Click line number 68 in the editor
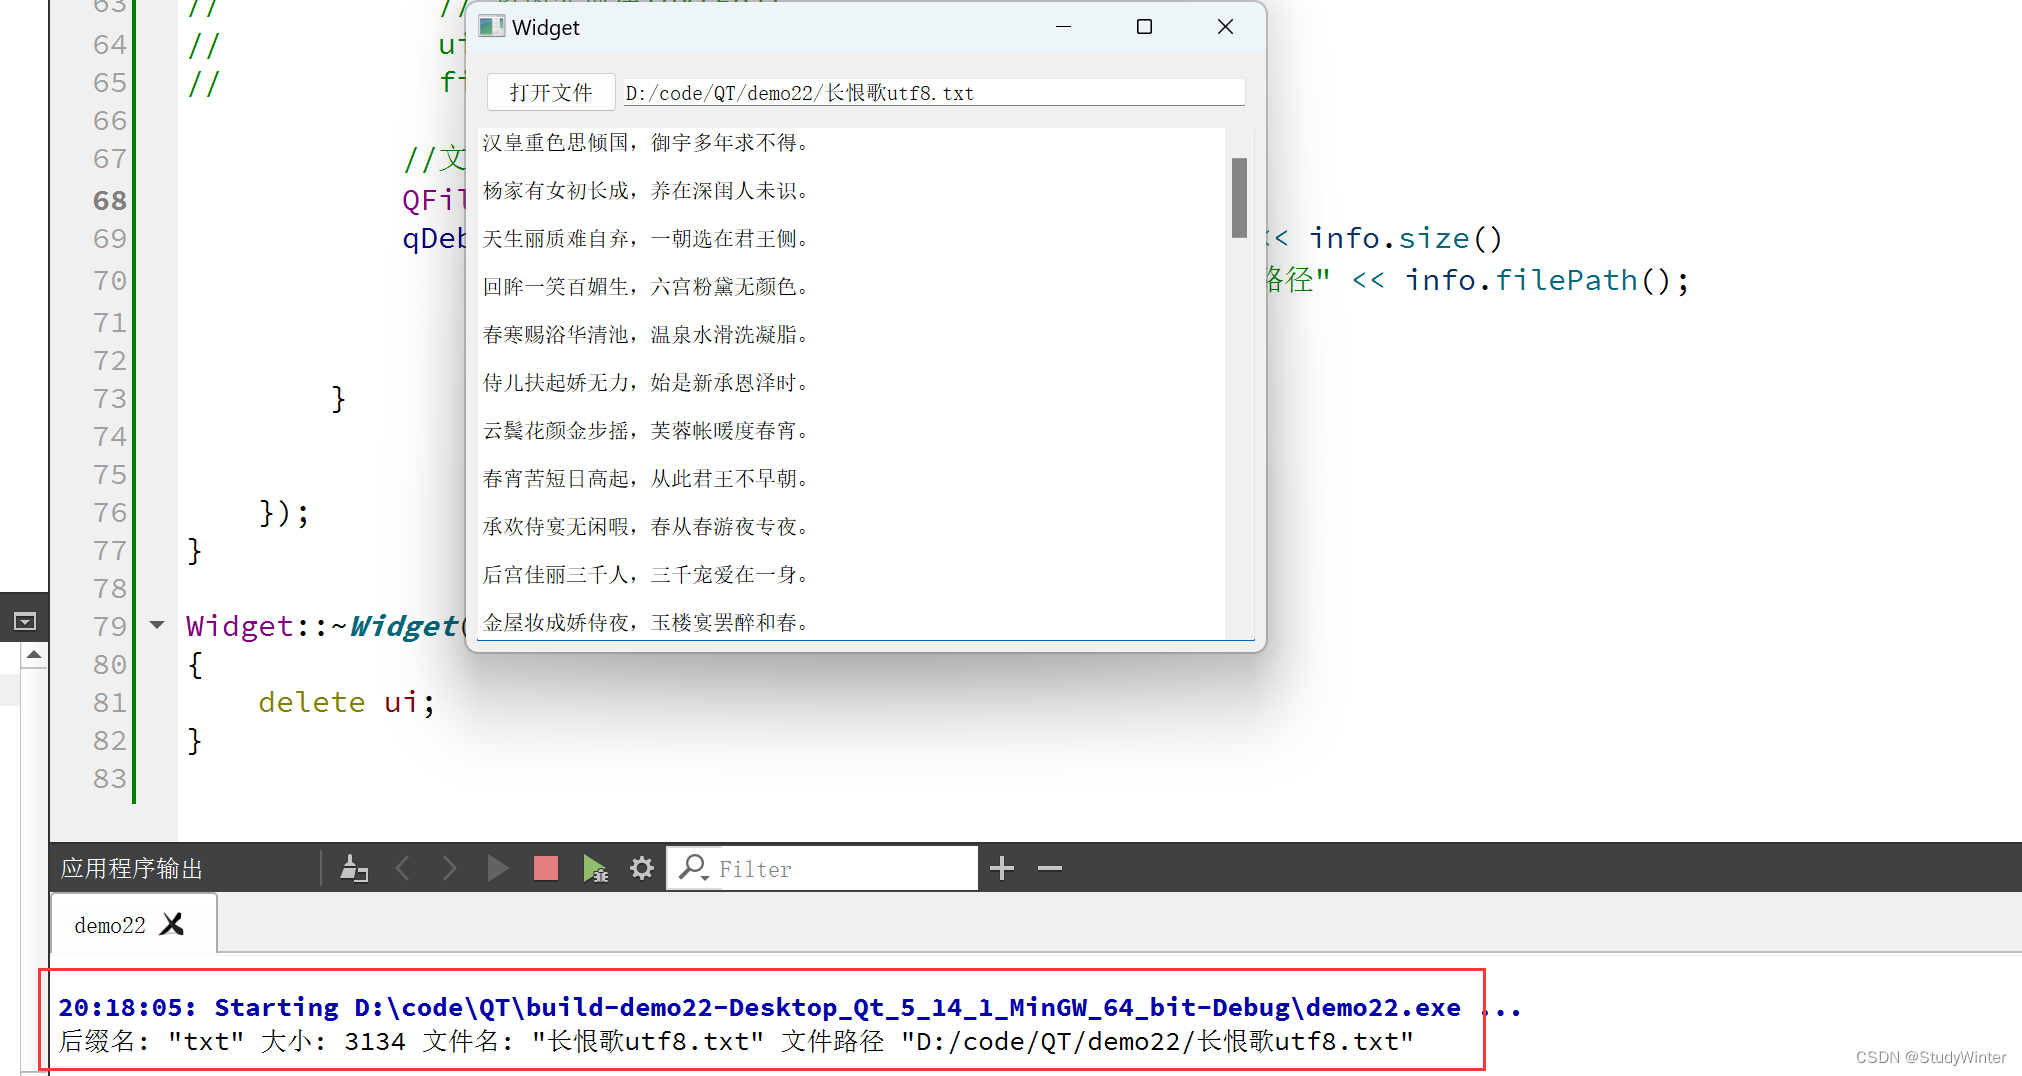The height and width of the screenshot is (1076, 2022). click(109, 199)
